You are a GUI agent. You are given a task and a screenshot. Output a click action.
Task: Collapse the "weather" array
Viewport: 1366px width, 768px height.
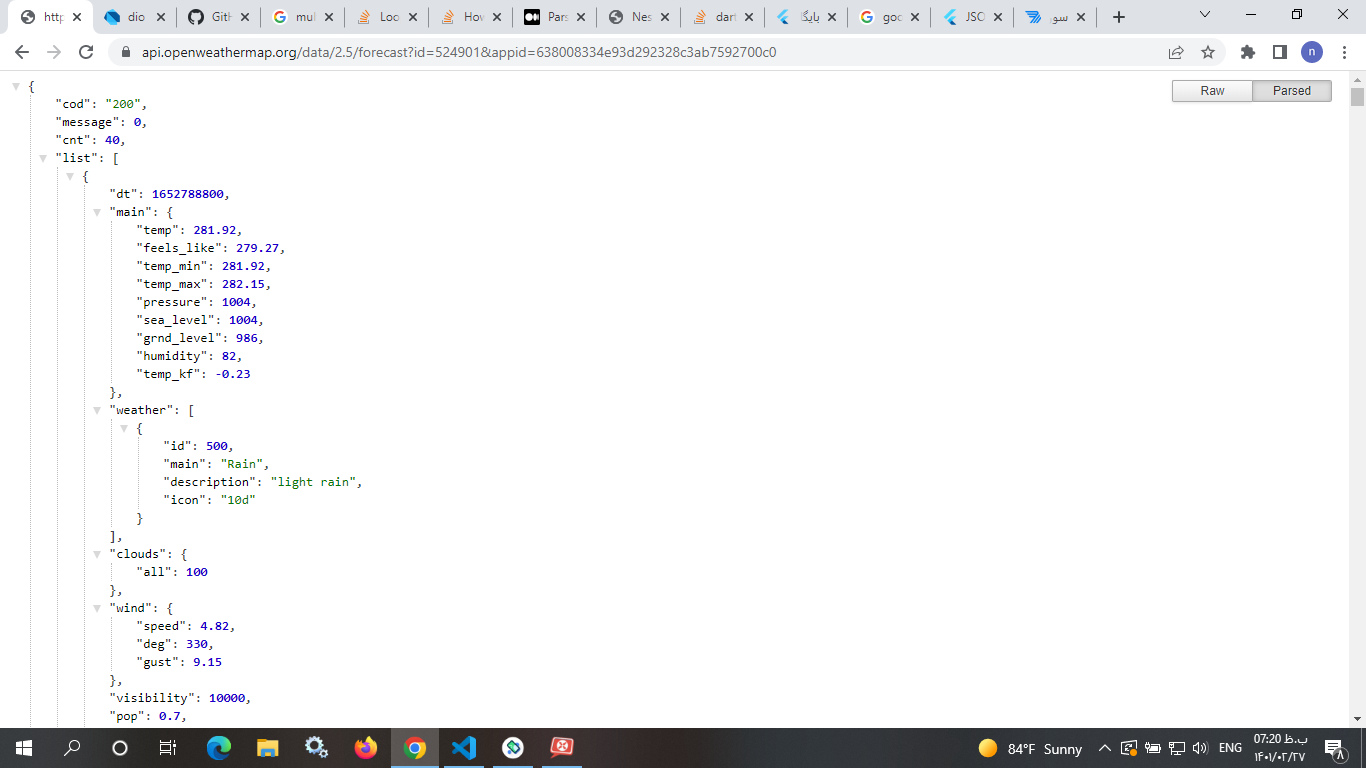[97, 410]
